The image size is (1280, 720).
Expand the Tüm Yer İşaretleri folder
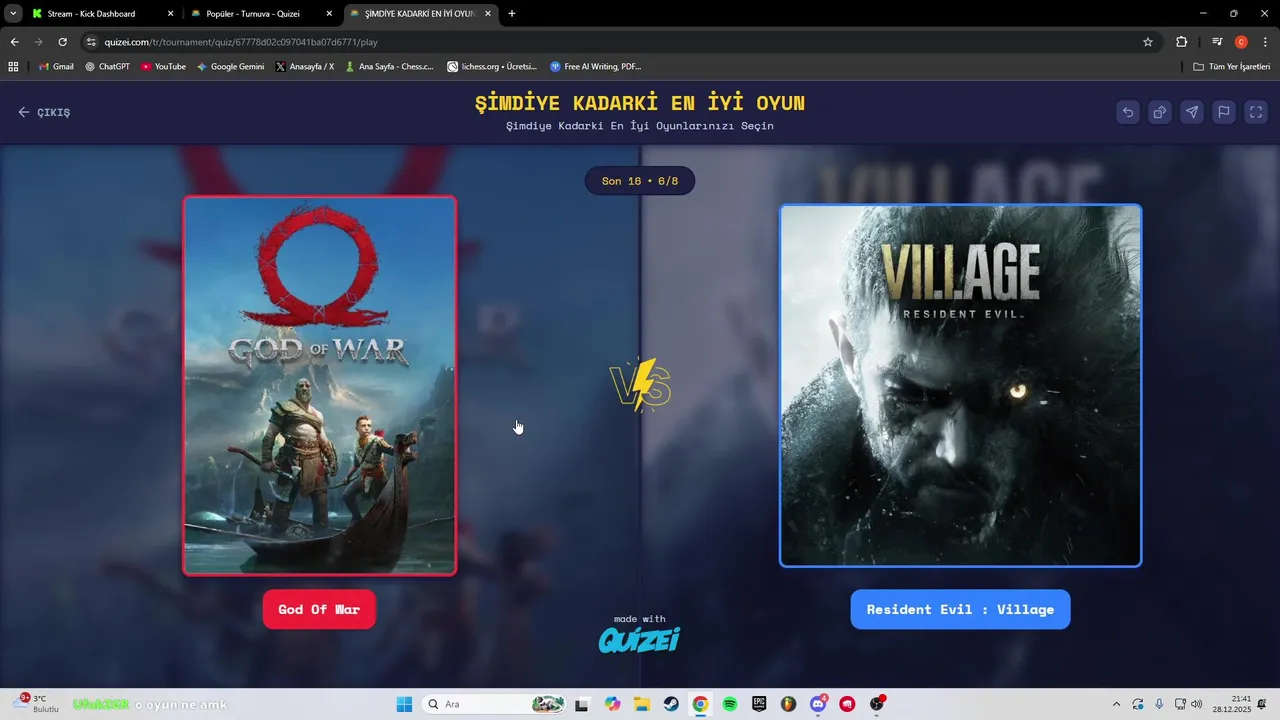point(1232,67)
